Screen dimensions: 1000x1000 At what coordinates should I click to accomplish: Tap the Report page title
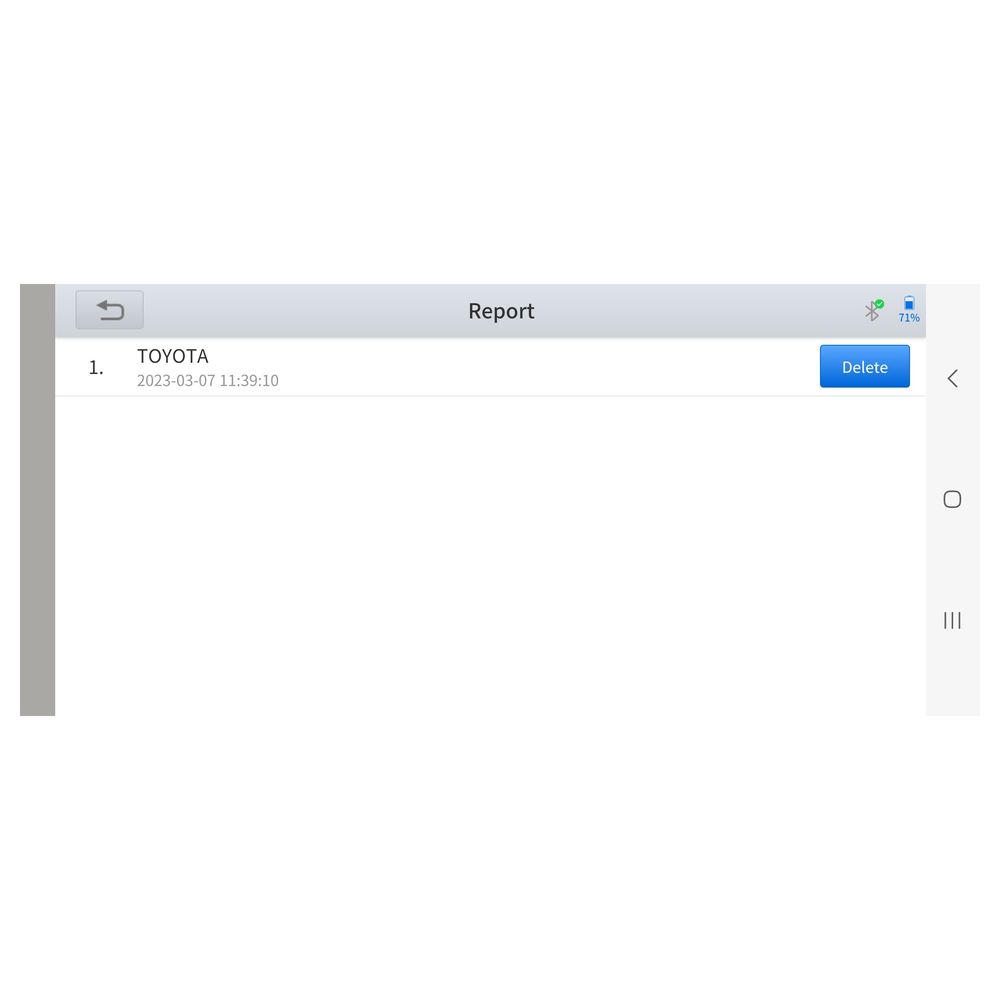(x=501, y=311)
